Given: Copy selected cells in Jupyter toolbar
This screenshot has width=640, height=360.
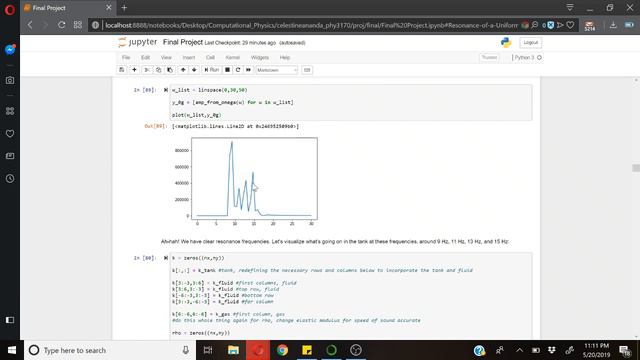Looking at the screenshot, I should pyautogui.click(x=158, y=70).
